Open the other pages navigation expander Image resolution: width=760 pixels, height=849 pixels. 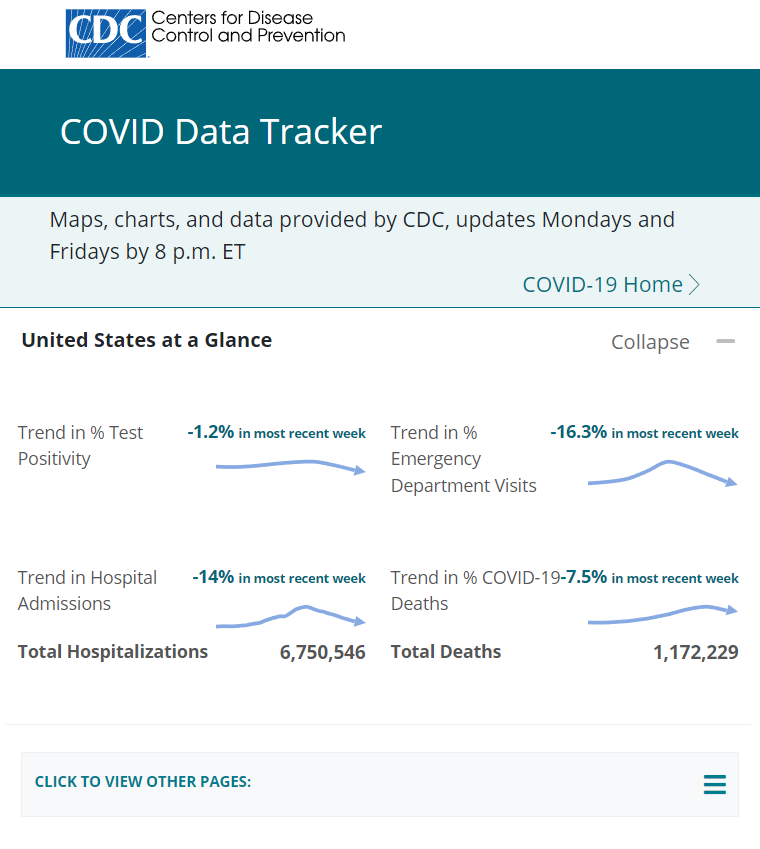714,785
